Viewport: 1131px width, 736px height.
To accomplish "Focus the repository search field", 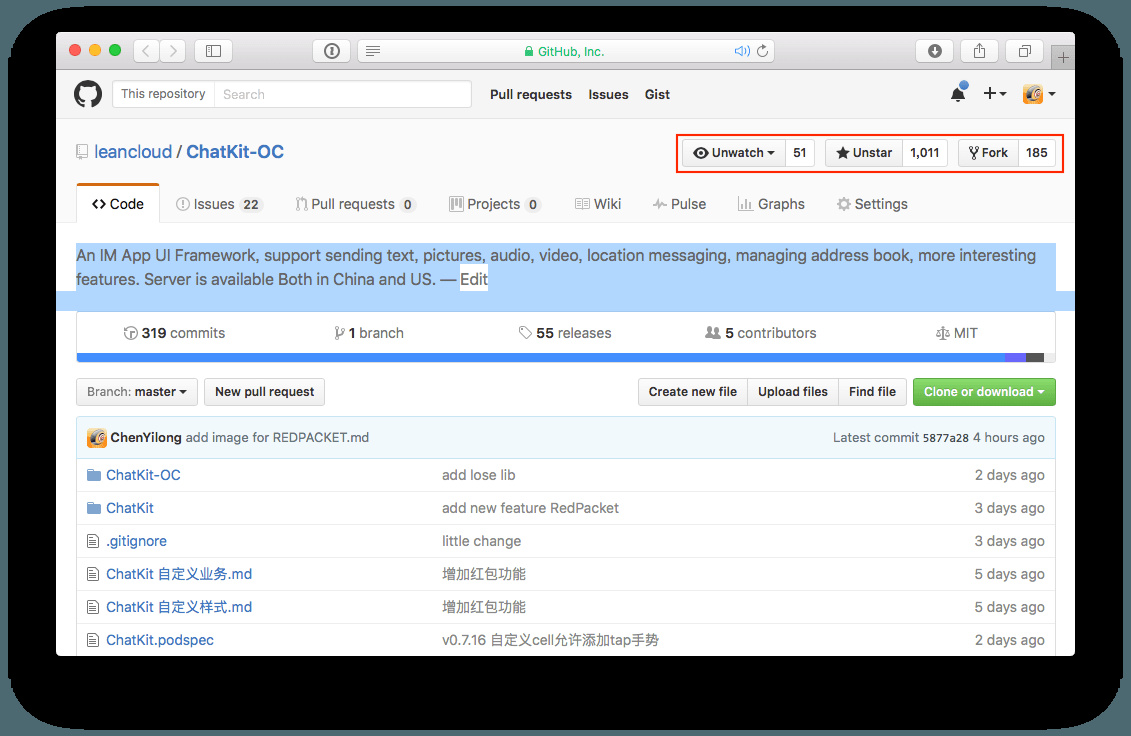I will tap(343, 94).
